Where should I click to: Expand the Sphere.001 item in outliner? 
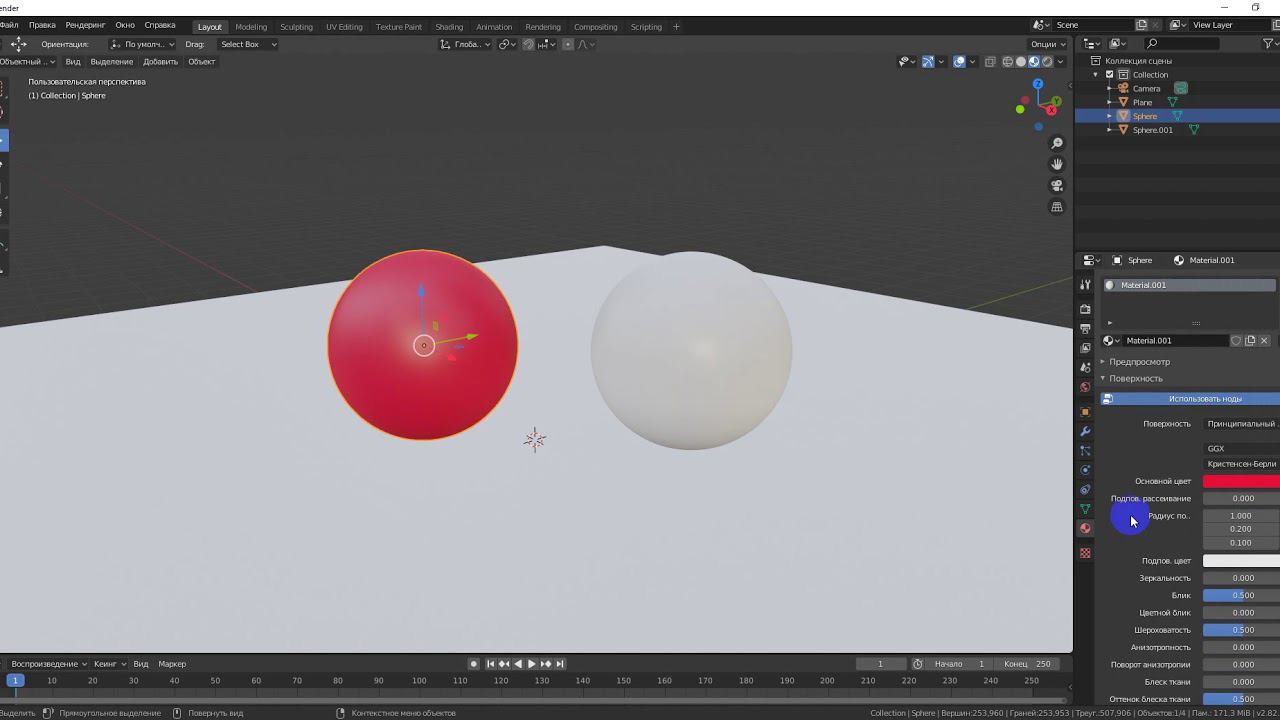(x=1110, y=130)
